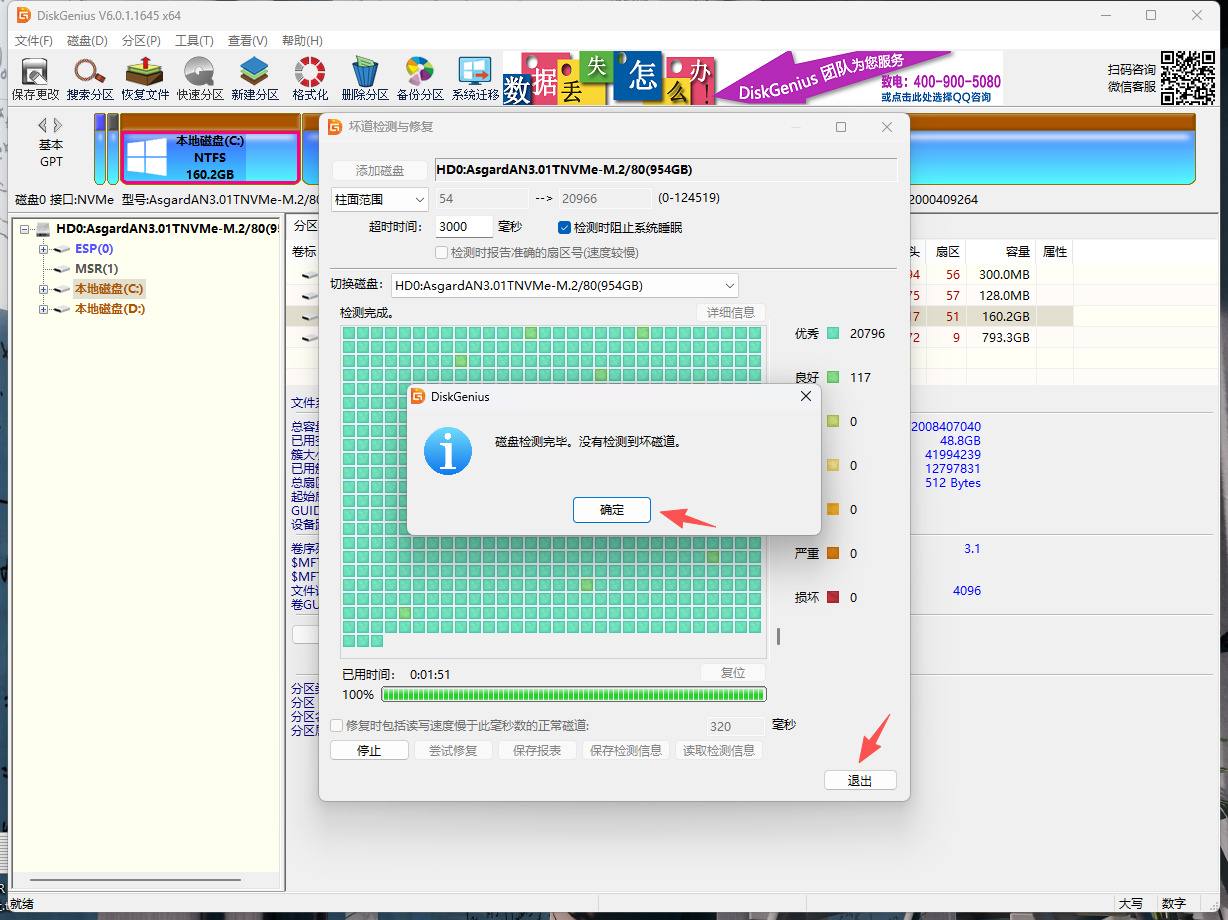Launch System Migration (系统迁移) from the toolbar

click(475, 79)
